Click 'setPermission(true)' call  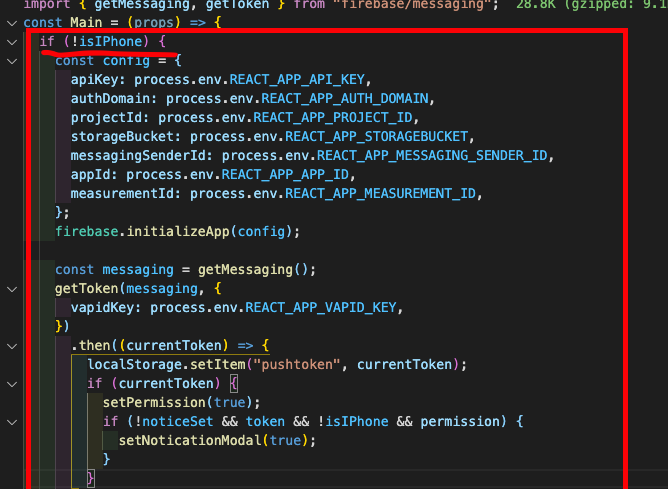pyautogui.click(x=178, y=403)
